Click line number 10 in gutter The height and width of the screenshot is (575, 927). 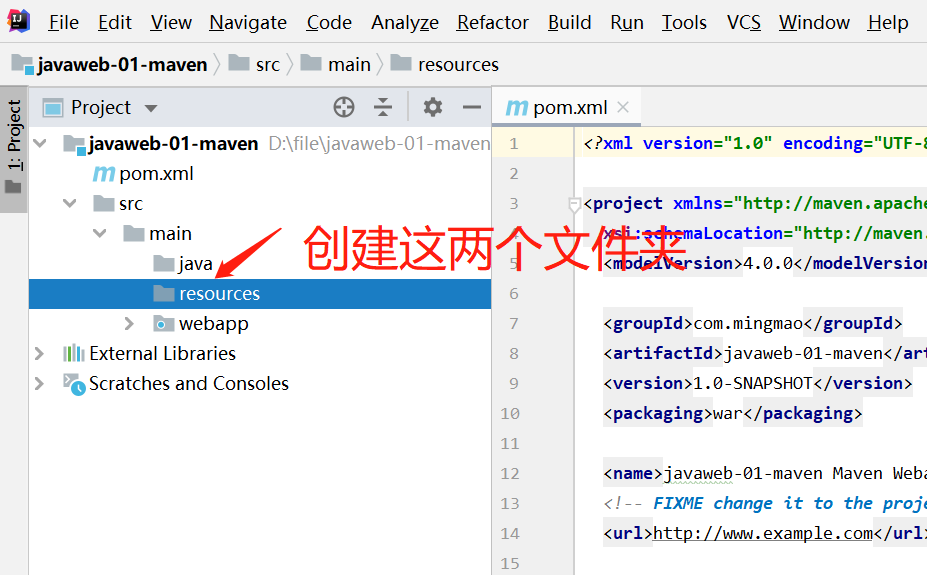tap(510, 413)
